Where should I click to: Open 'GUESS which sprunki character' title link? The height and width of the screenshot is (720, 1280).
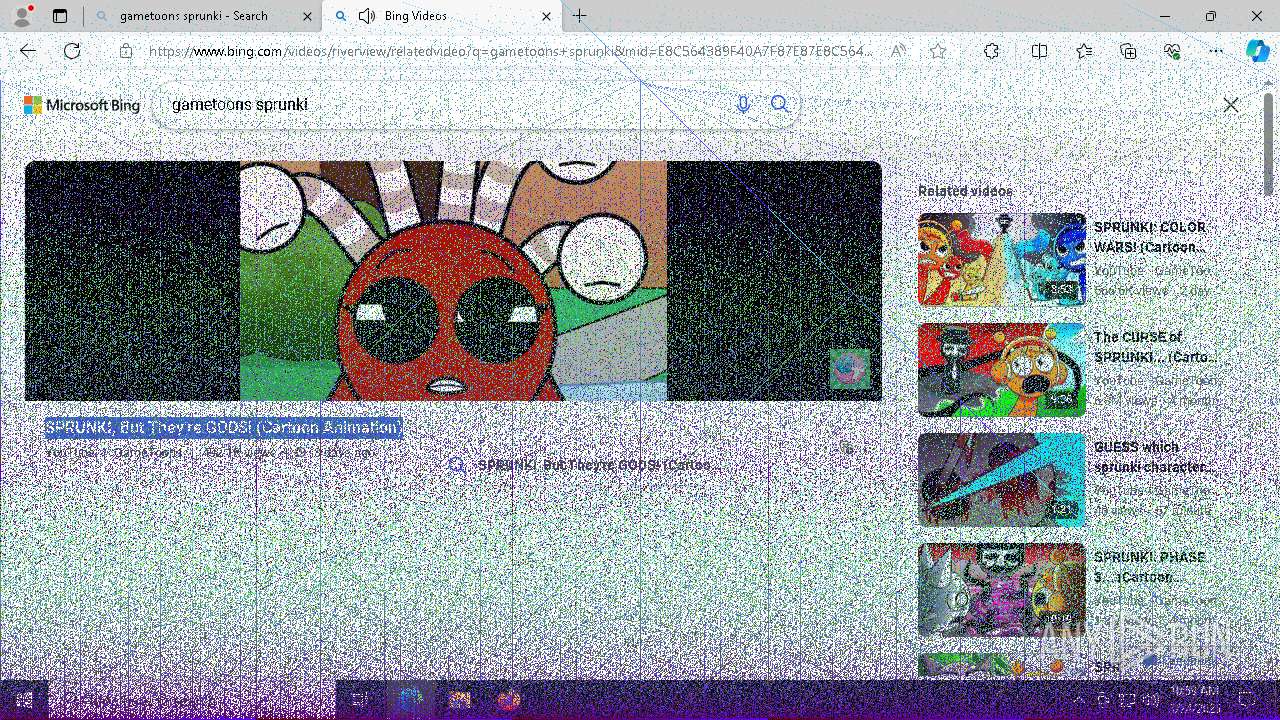(x=1154, y=457)
